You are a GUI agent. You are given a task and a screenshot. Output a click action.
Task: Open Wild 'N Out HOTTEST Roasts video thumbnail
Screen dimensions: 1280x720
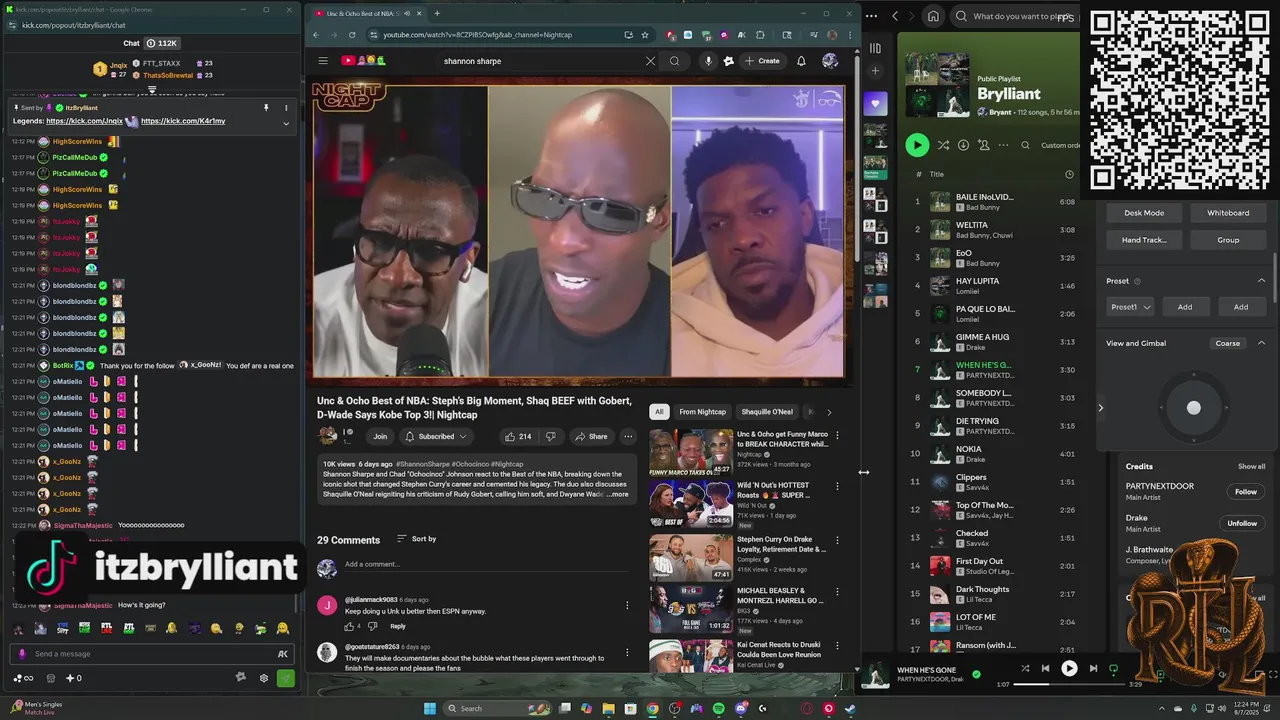click(x=691, y=505)
